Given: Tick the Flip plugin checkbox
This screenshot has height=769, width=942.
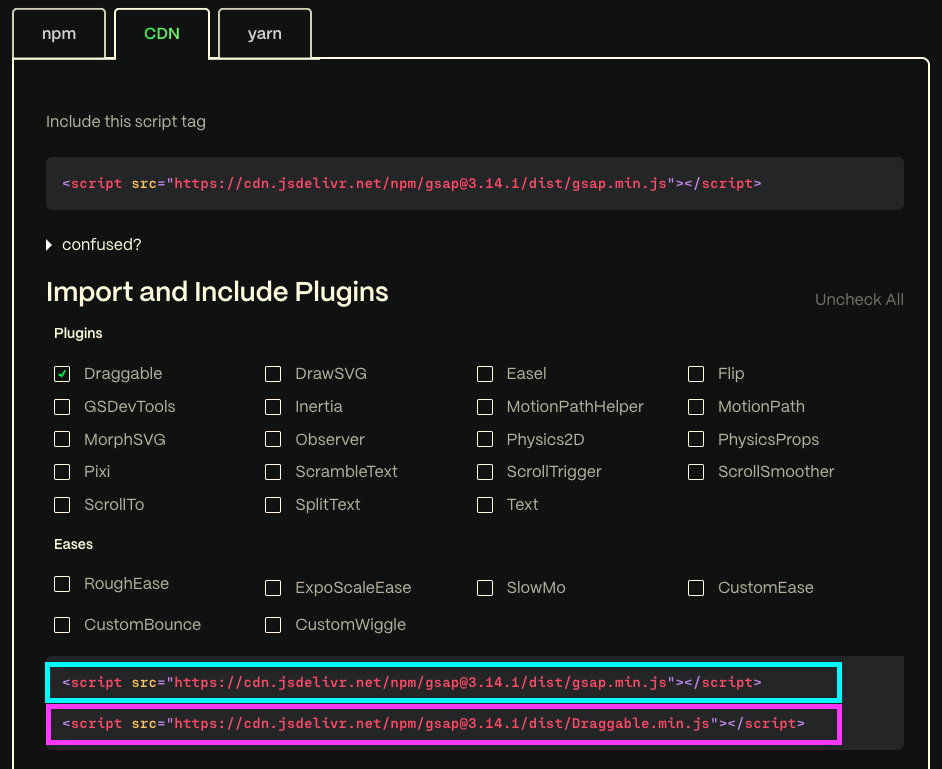Looking at the screenshot, I should tap(696, 374).
